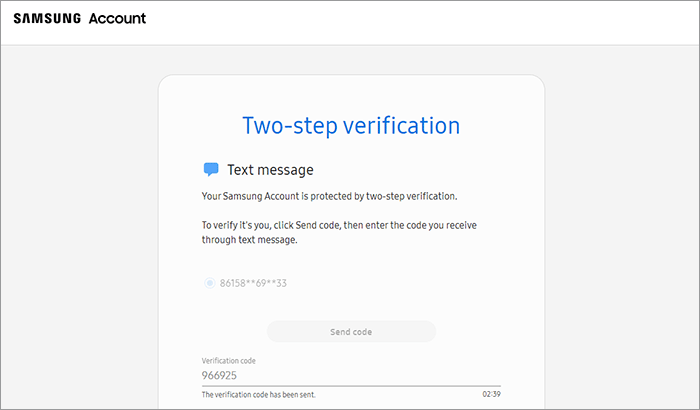Click the 02:39 countdown timer

tap(490, 395)
